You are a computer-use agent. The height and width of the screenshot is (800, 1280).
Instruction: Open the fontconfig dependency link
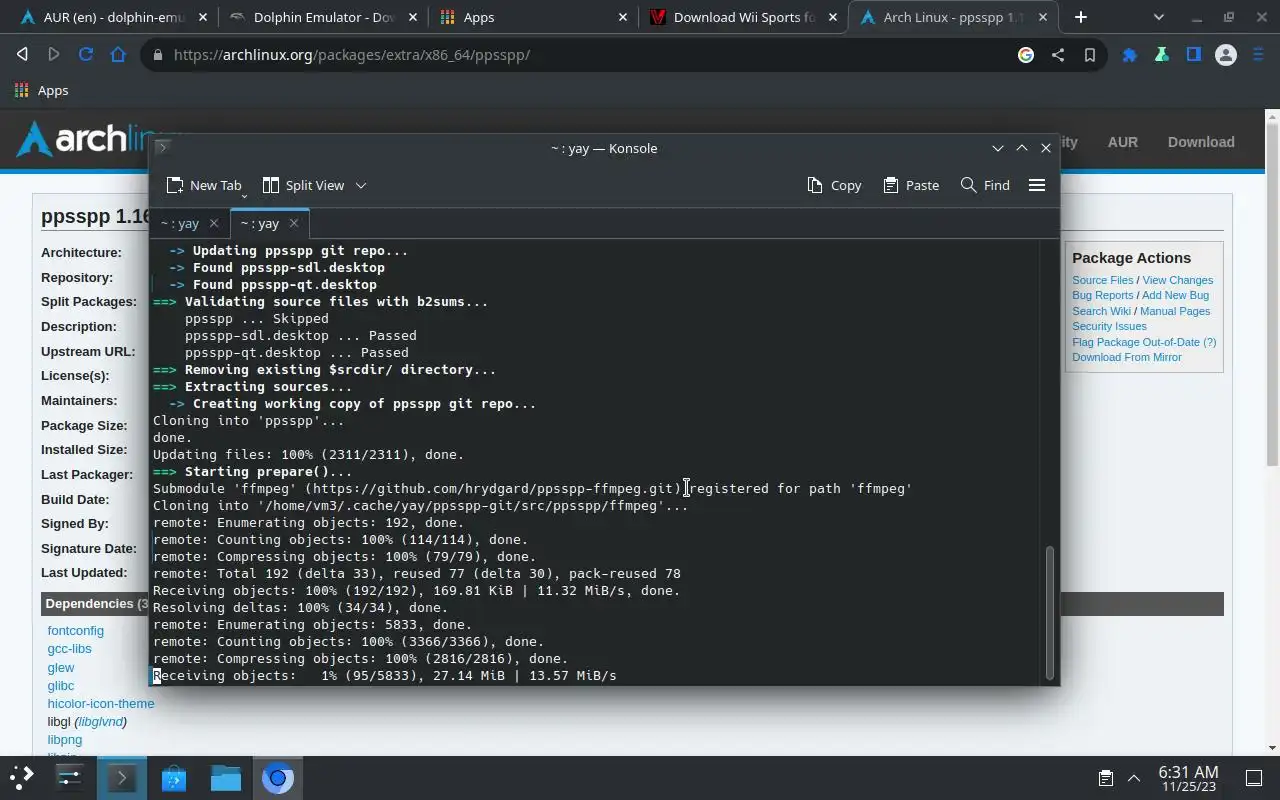pyautogui.click(x=75, y=630)
